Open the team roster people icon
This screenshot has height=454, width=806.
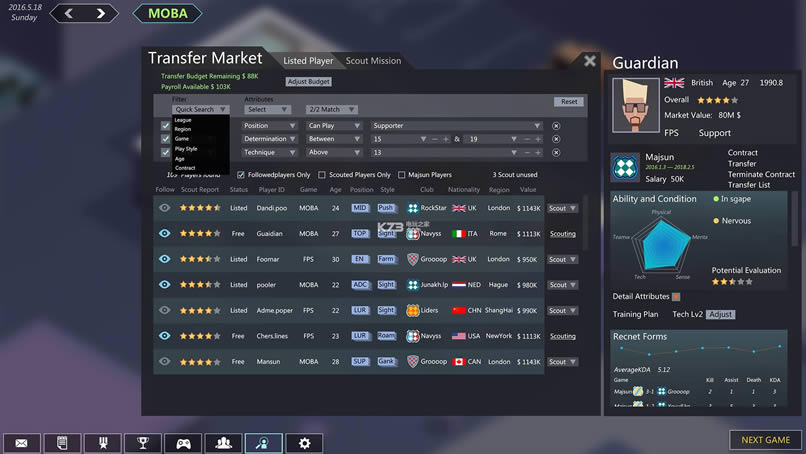pyautogui.click(x=224, y=443)
